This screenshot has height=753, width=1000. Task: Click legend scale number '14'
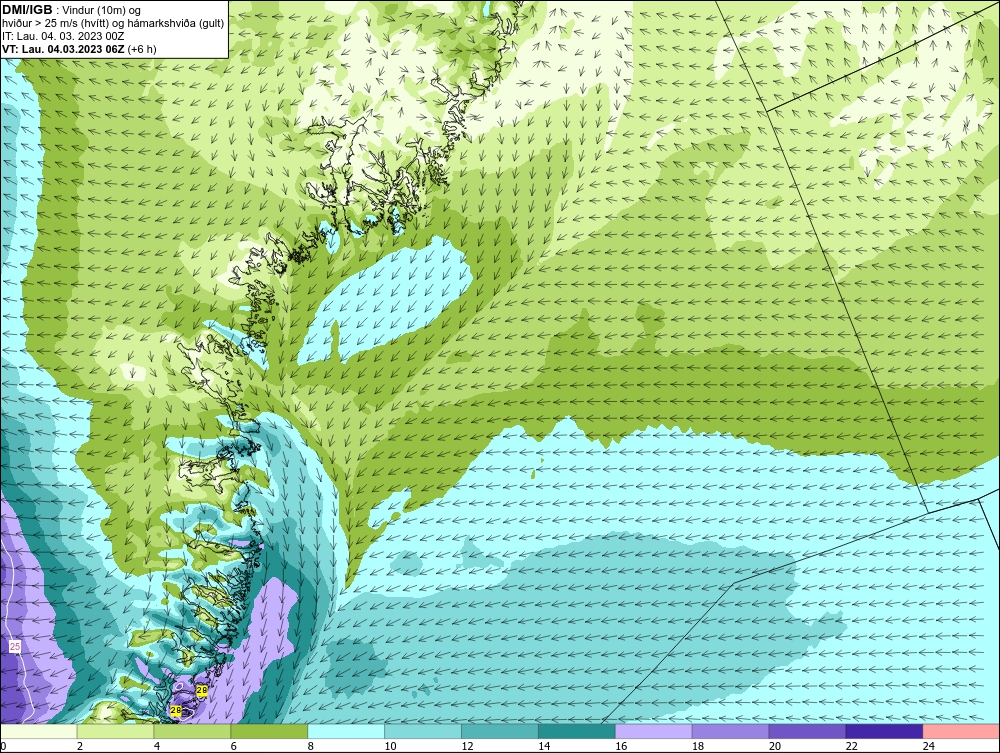point(544,746)
